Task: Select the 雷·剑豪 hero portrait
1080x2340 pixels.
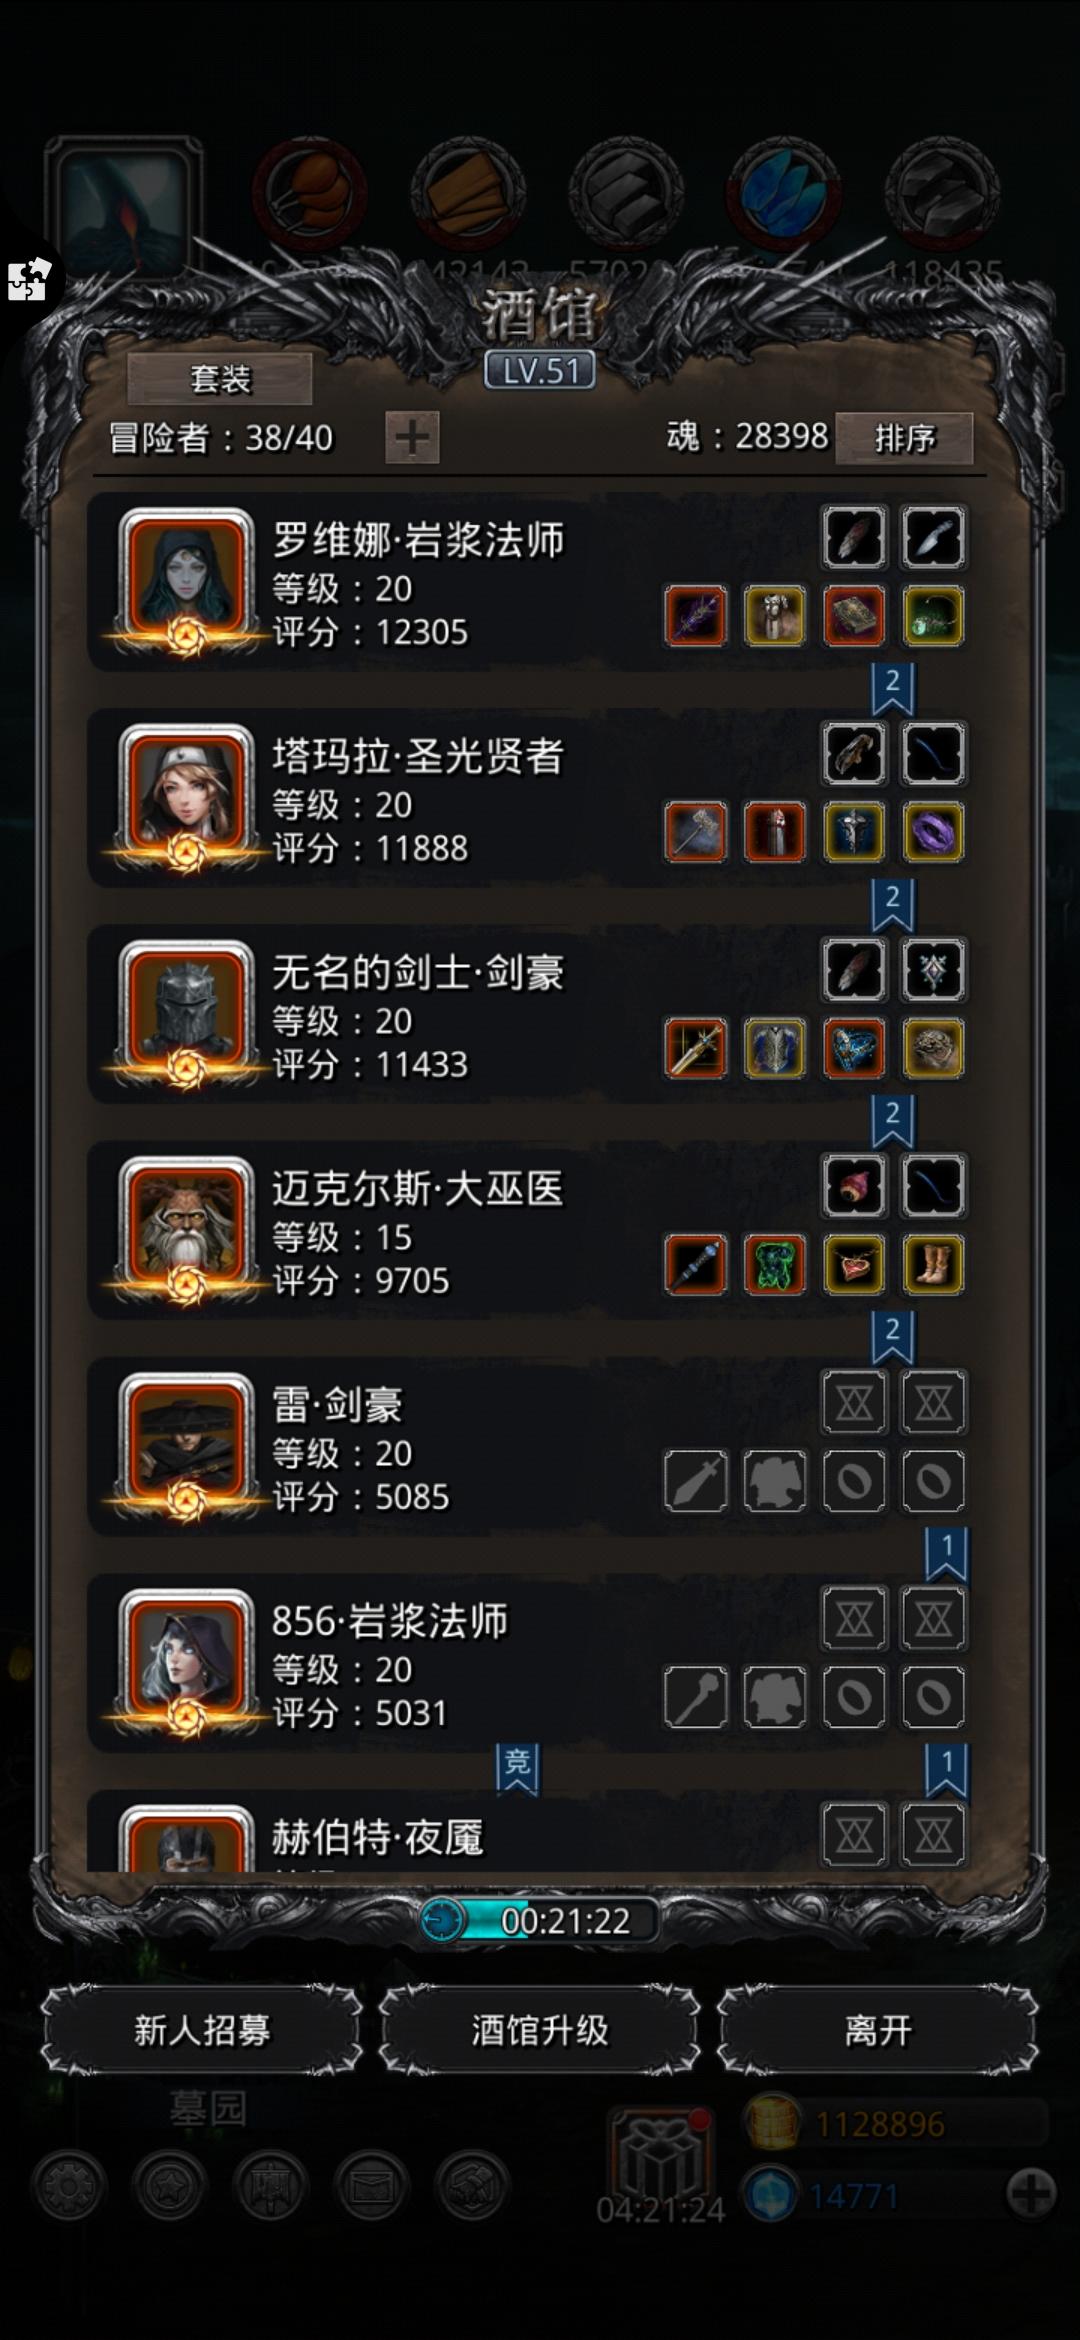Action: 186,1444
